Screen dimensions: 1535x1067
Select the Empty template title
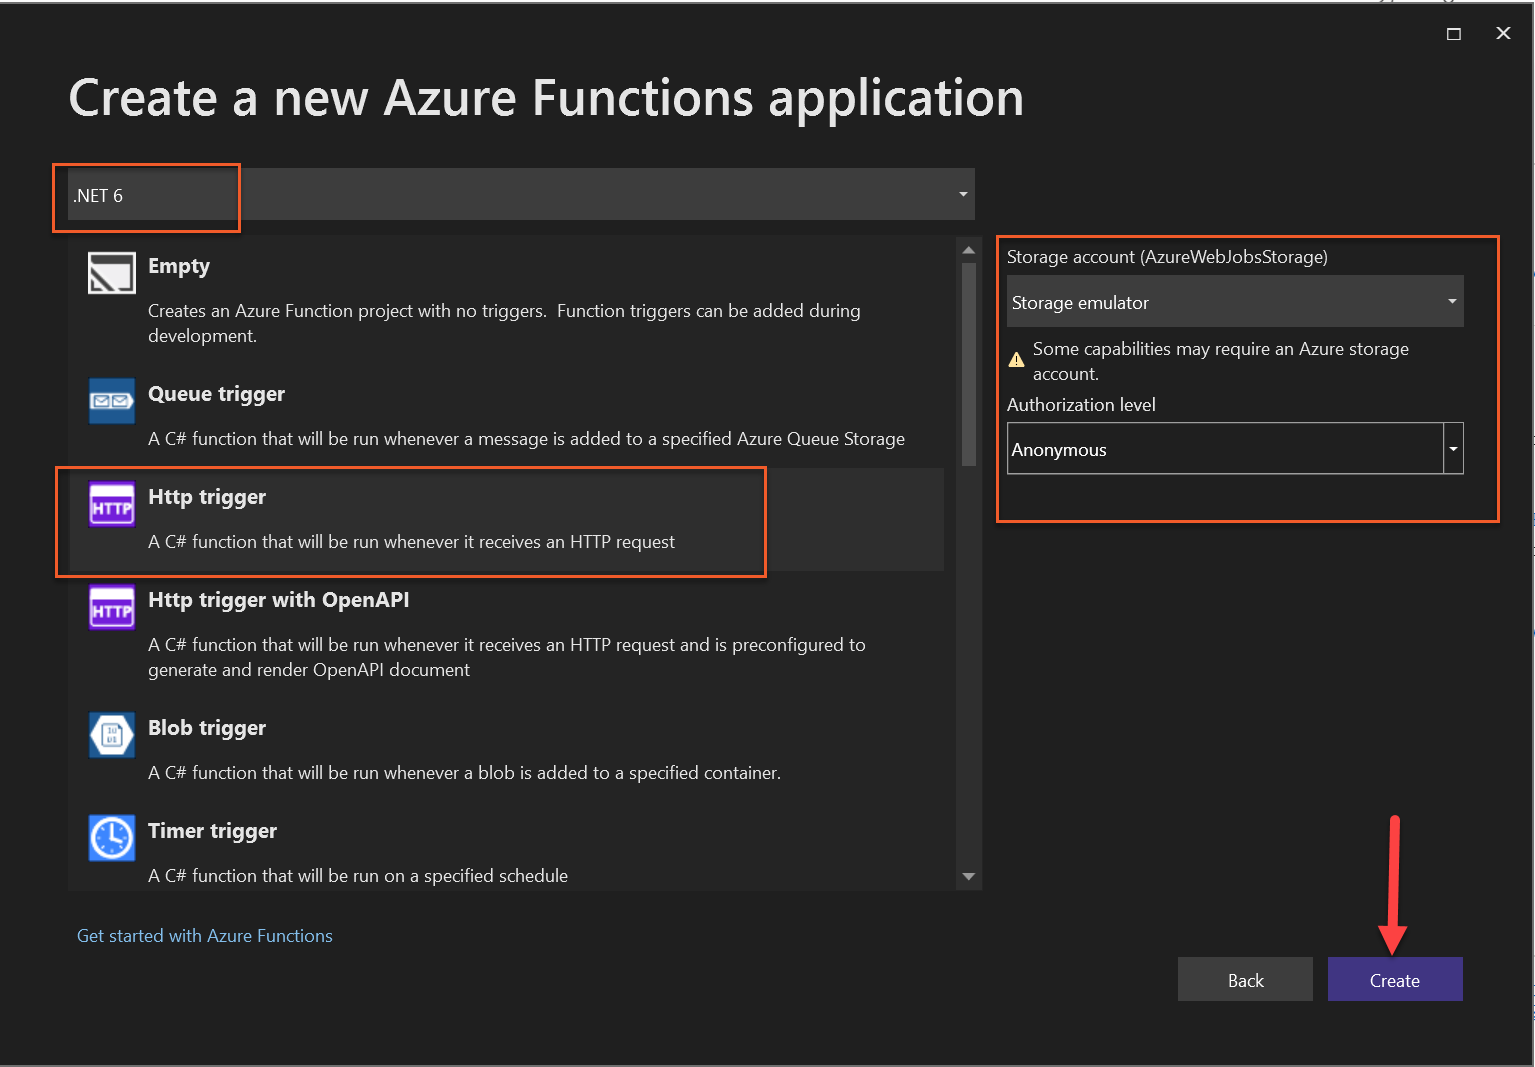tap(179, 266)
